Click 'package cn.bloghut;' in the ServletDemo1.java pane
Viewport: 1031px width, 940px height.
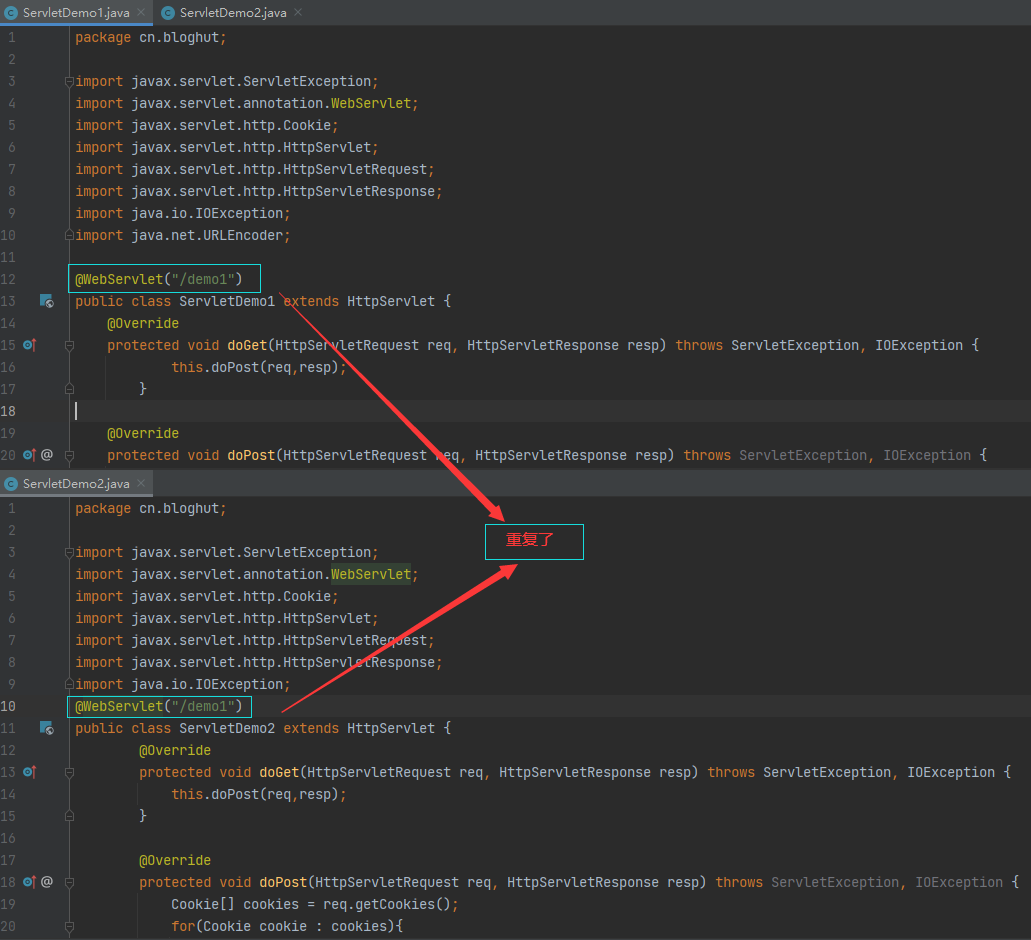[151, 37]
